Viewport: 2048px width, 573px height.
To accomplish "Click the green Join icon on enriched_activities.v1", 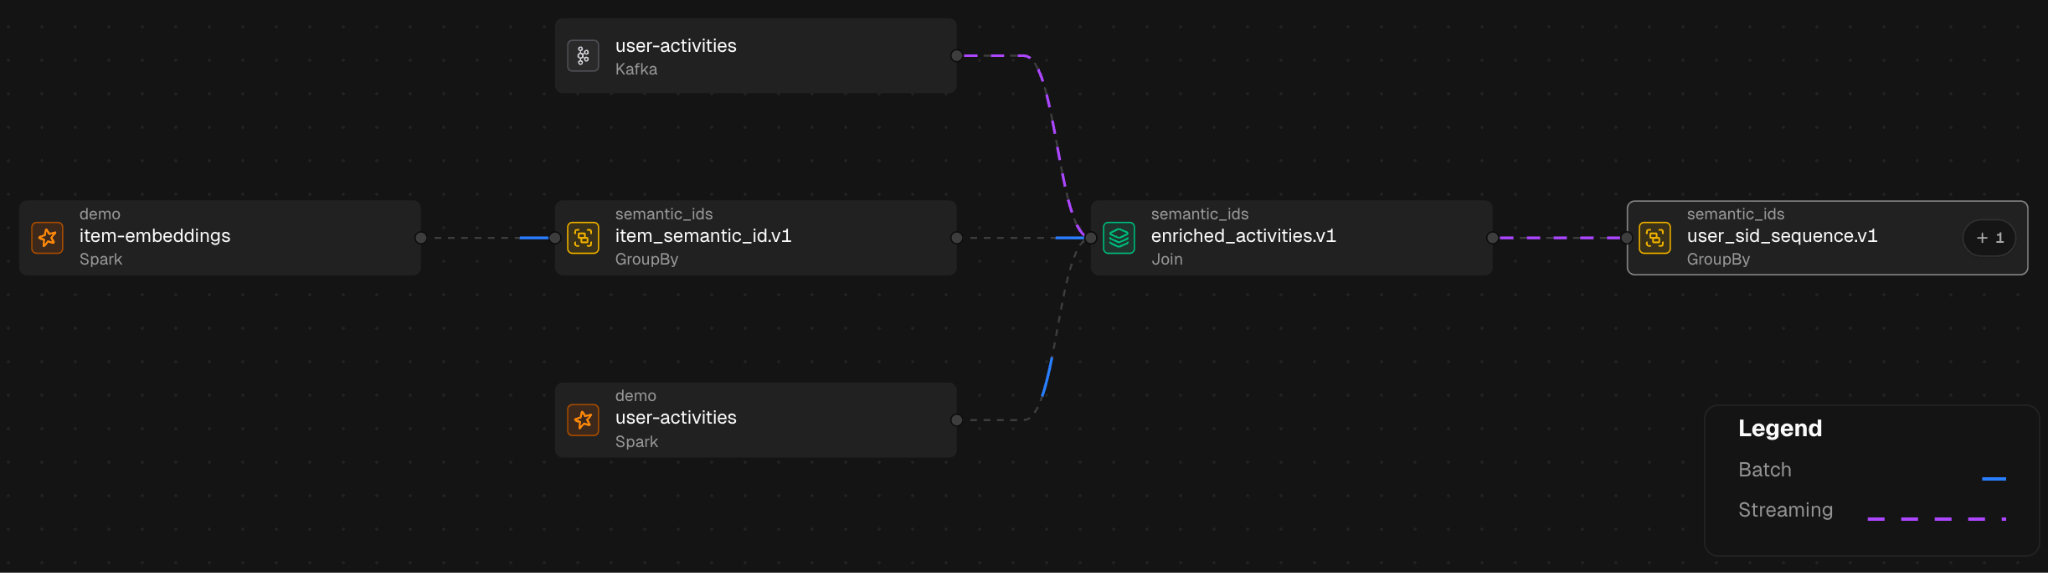I will [x=1119, y=238].
